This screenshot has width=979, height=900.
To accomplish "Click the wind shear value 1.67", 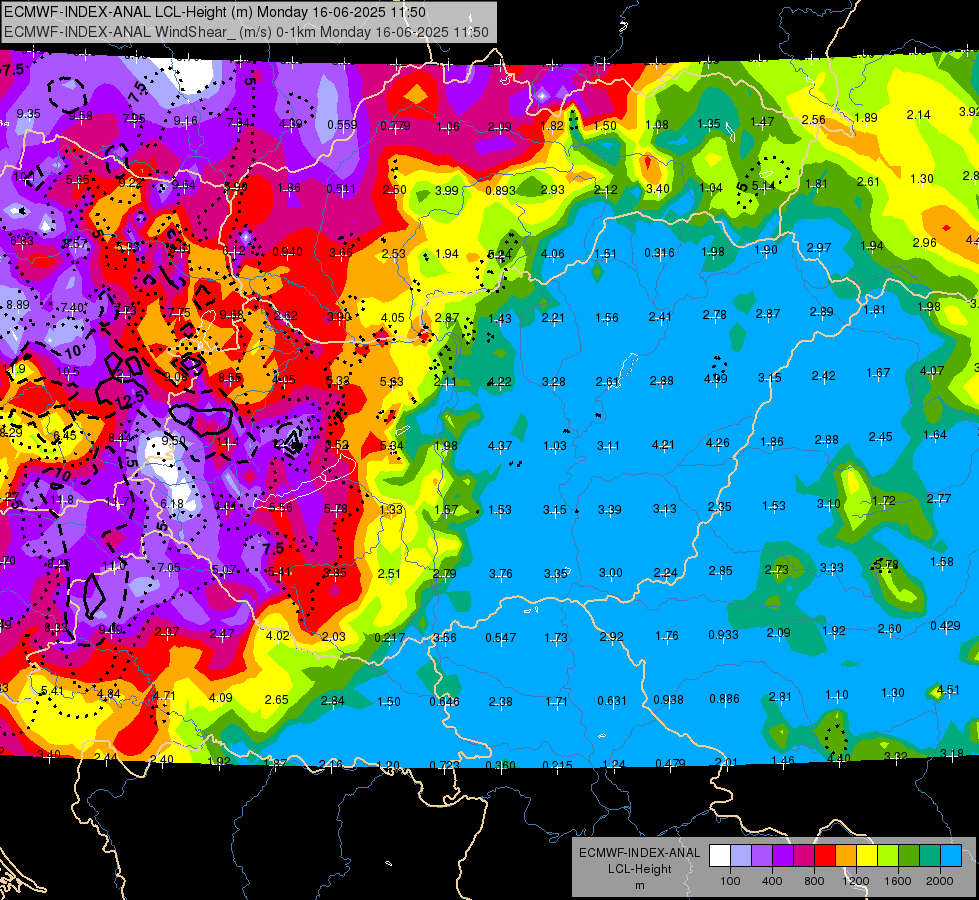I will [878, 373].
